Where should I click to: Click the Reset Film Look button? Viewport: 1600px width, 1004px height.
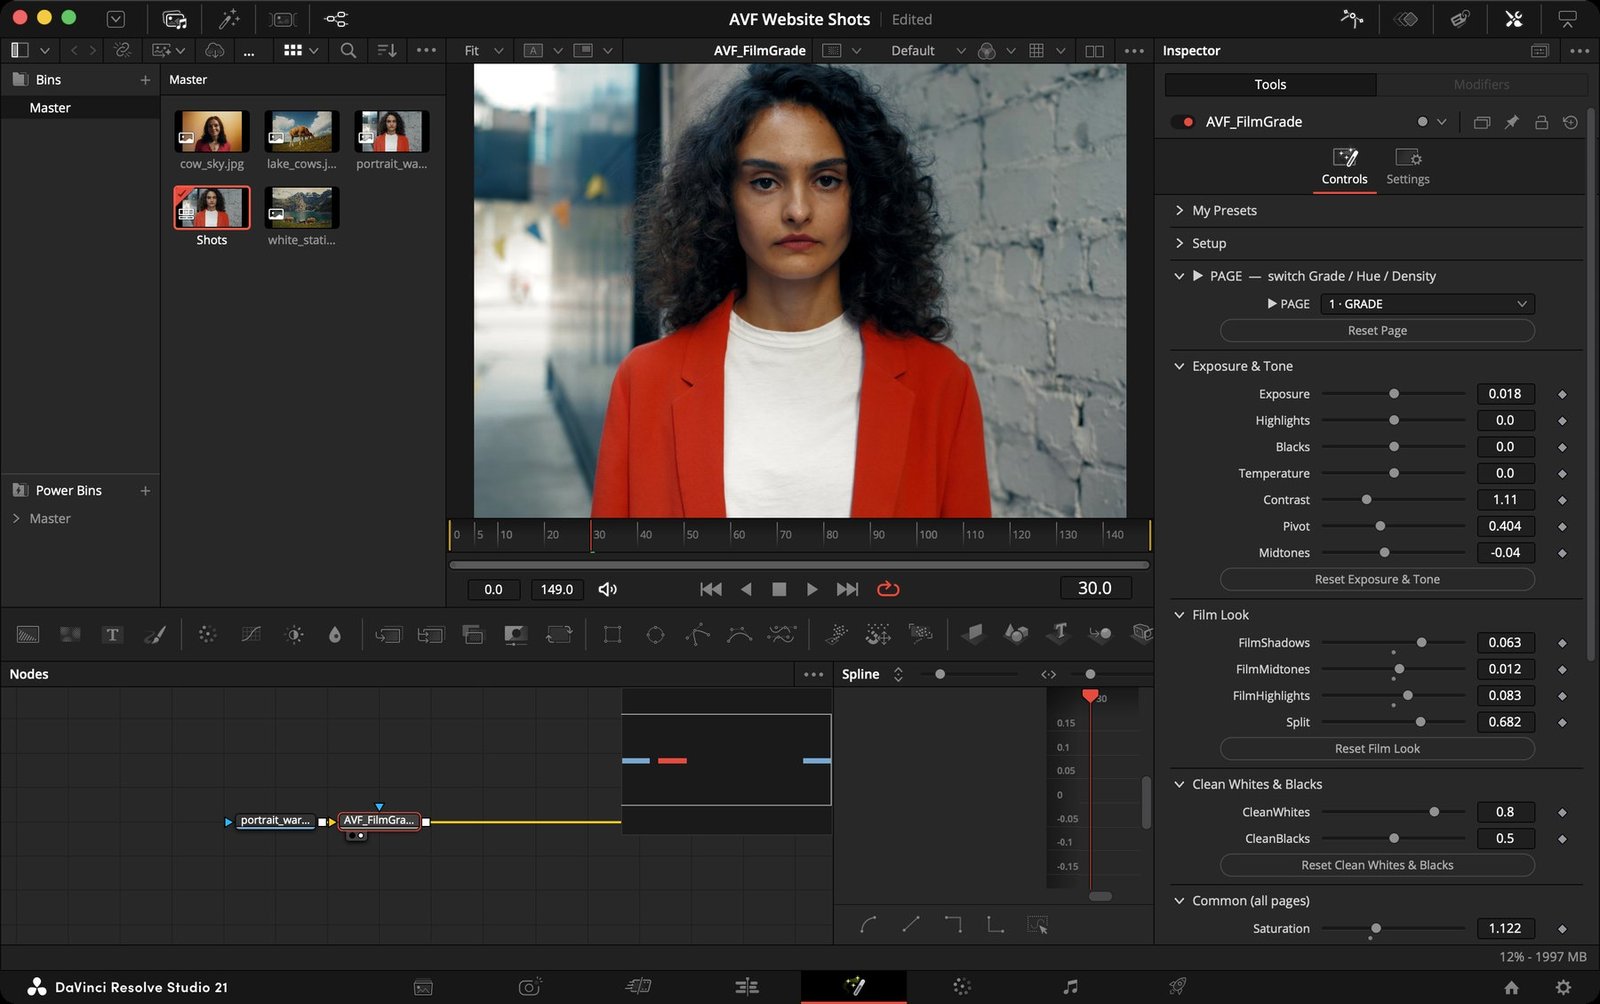click(1377, 749)
